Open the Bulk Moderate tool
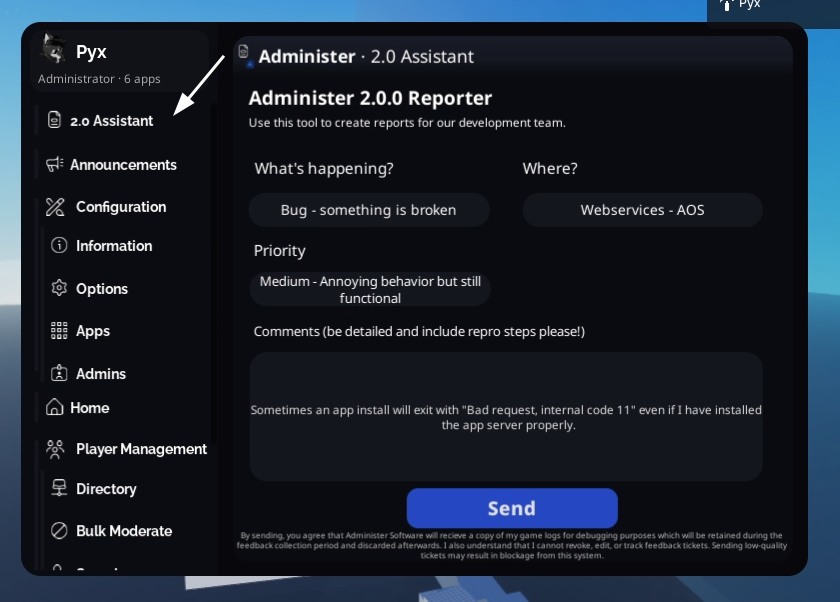Image resolution: width=840 pixels, height=602 pixels. (x=126, y=531)
